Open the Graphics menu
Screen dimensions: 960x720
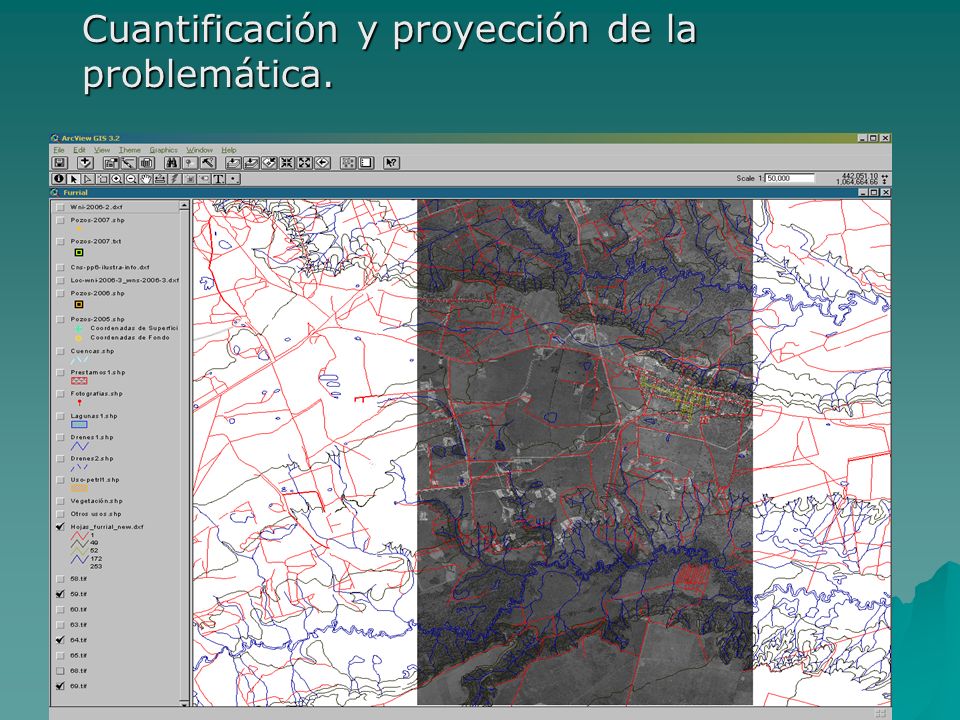[x=163, y=150]
